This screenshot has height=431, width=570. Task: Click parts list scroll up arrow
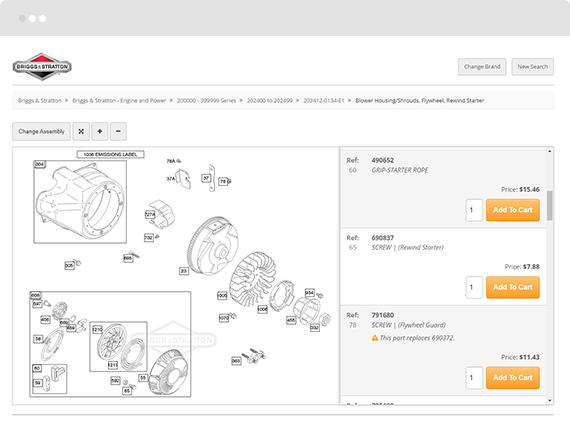pyautogui.click(x=550, y=151)
